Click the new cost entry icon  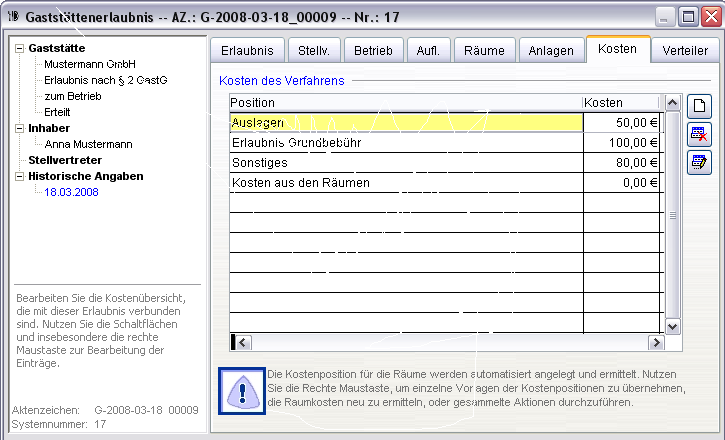click(698, 106)
